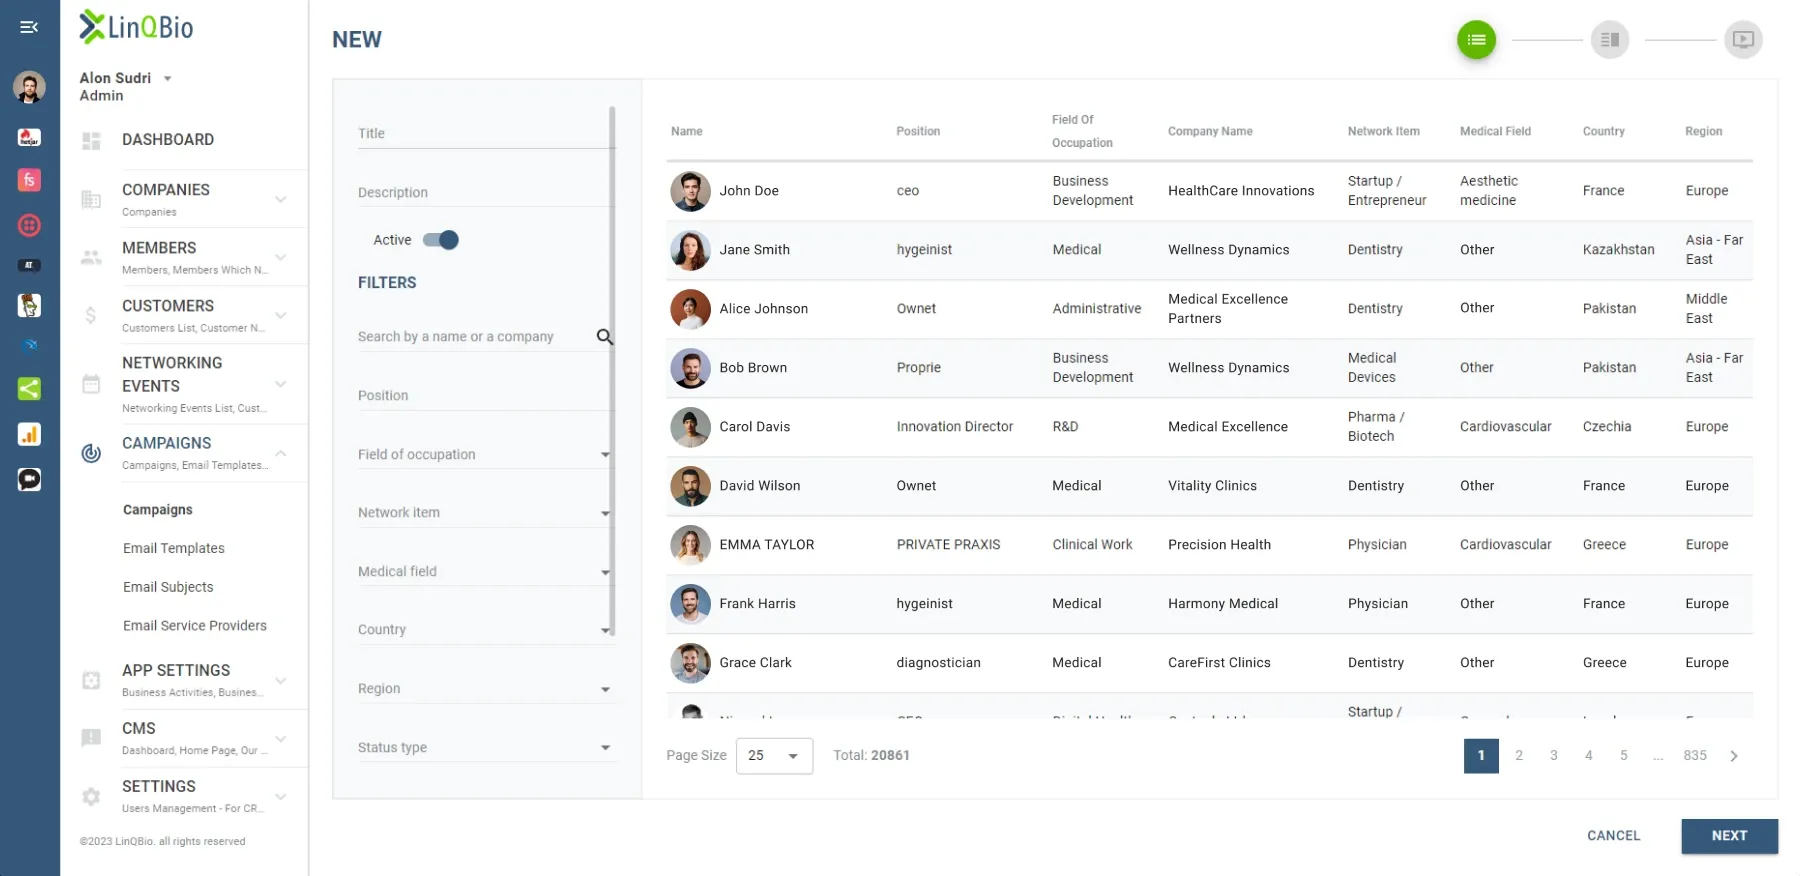Collapse the sidebar with the menu icon
1800x876 pixels.
pyautogui.click(x=29, y=27)
